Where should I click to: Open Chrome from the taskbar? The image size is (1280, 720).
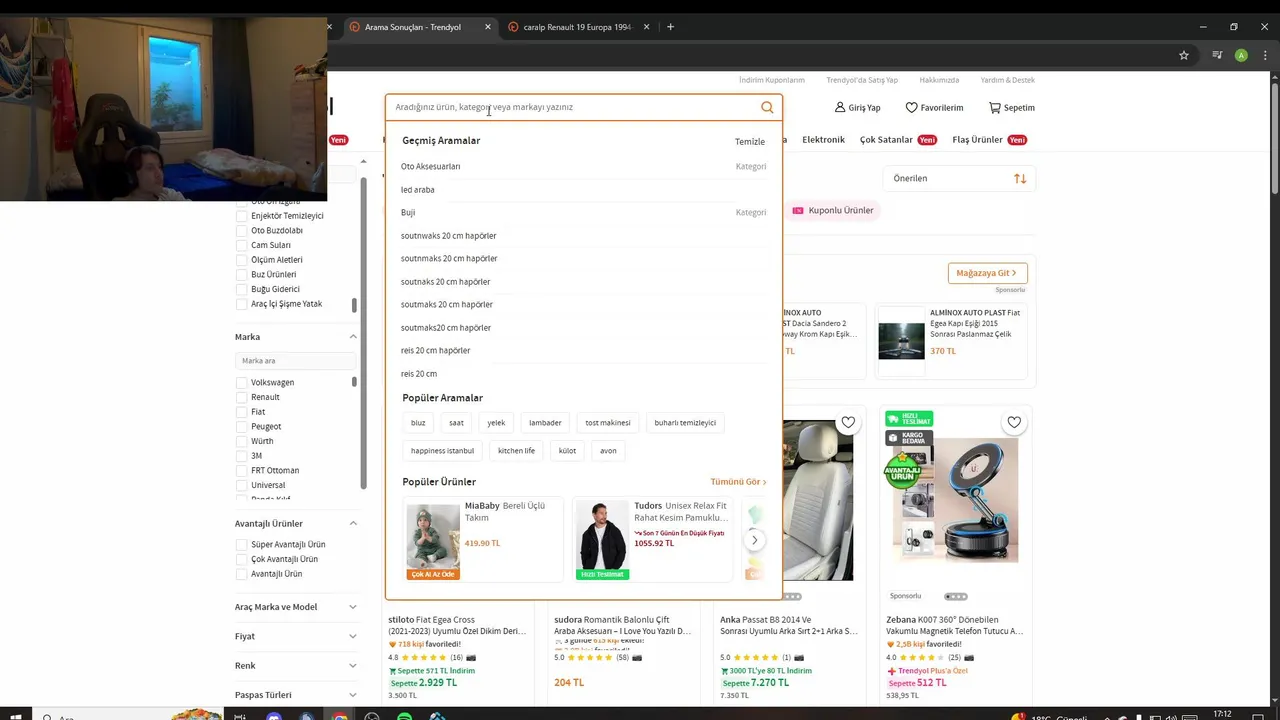point(340,716)
